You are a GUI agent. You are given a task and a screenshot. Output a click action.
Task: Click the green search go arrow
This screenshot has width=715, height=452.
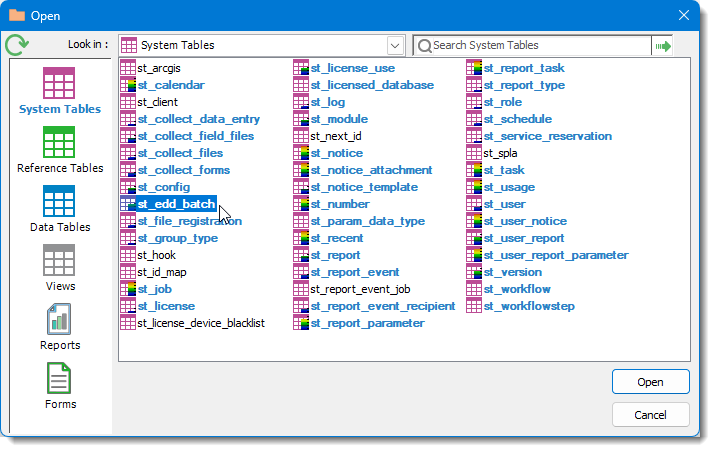pyautogui.click(x=663, y=46)
